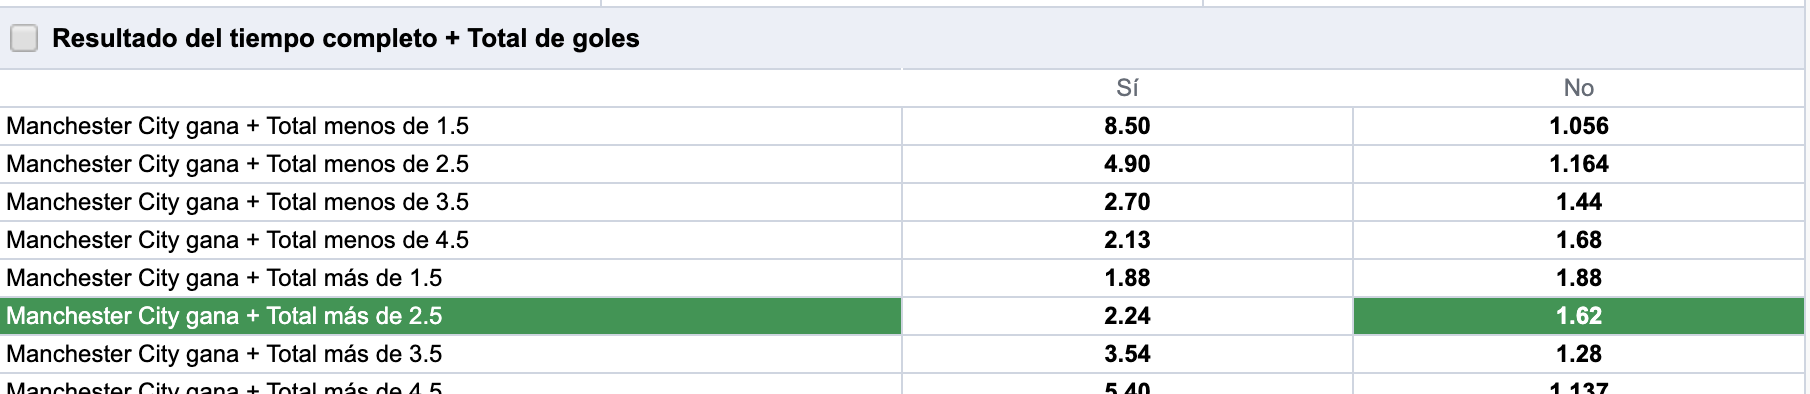The width and height of the screenshot is (1810, 394).
Task: Select No odds 1.88 for más de 1.5
Action: pyautogui.click(x=1579, y=278)
